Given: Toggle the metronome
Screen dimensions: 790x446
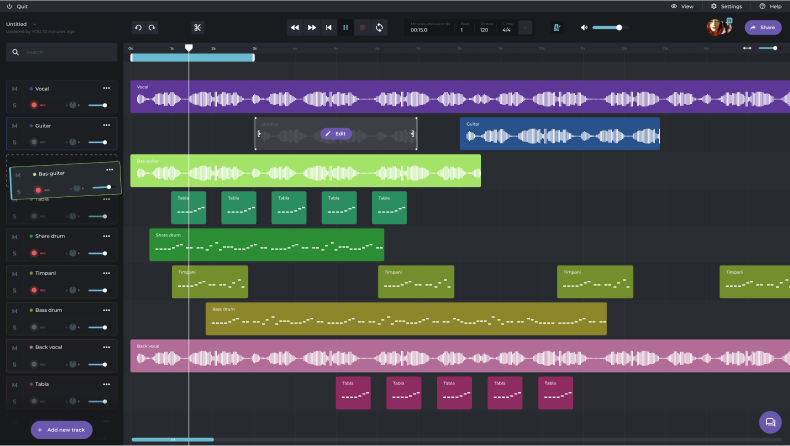Looking at the screenshot, I should tap(557, 28).
